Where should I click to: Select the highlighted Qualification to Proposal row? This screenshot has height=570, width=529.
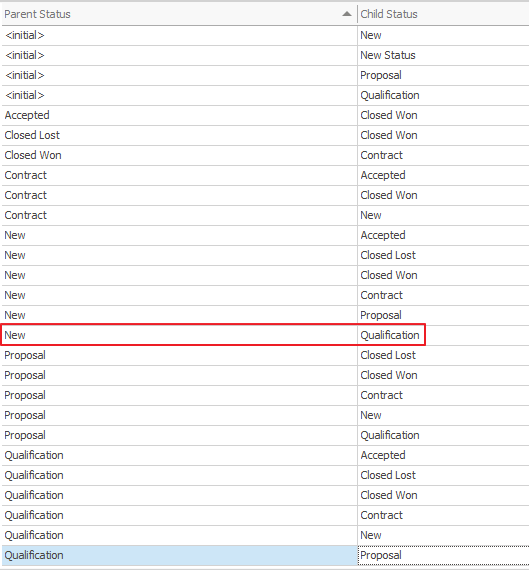(265, 555)
